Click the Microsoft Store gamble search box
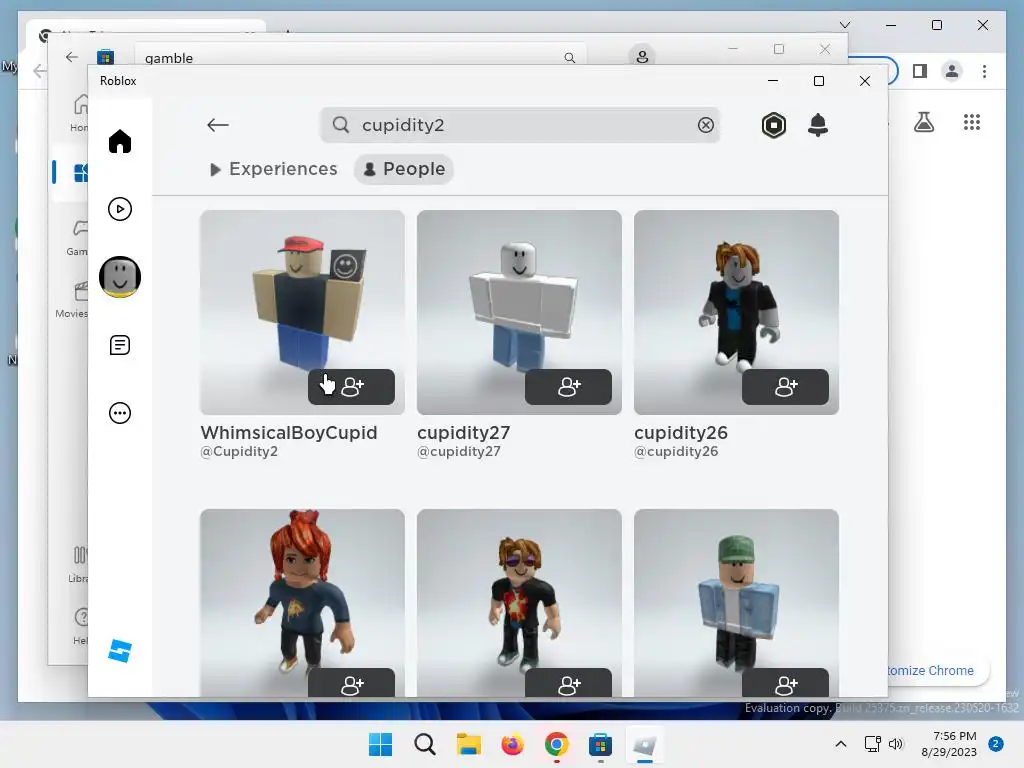The height and width of the screenshot is (768, 1024). [360, 57]
